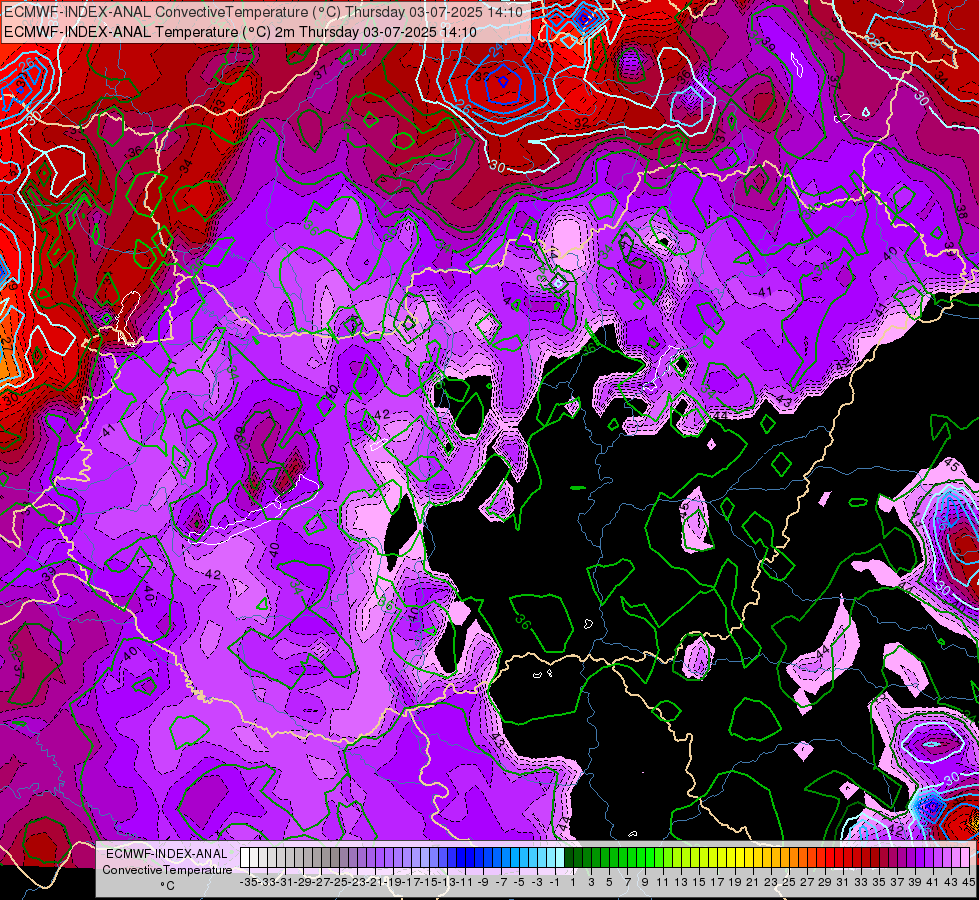Viewport: 979px width, 900px height.
Task: Select the legend value -35
Action: [248, 883]
